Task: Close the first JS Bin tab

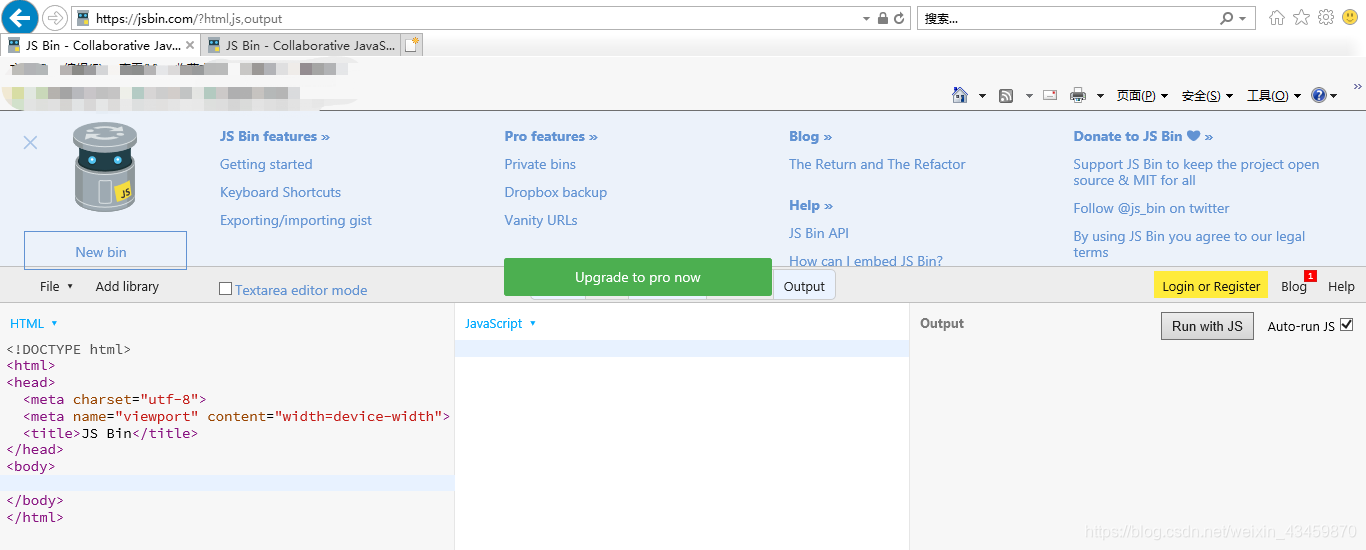Action: tap(190, 45)
